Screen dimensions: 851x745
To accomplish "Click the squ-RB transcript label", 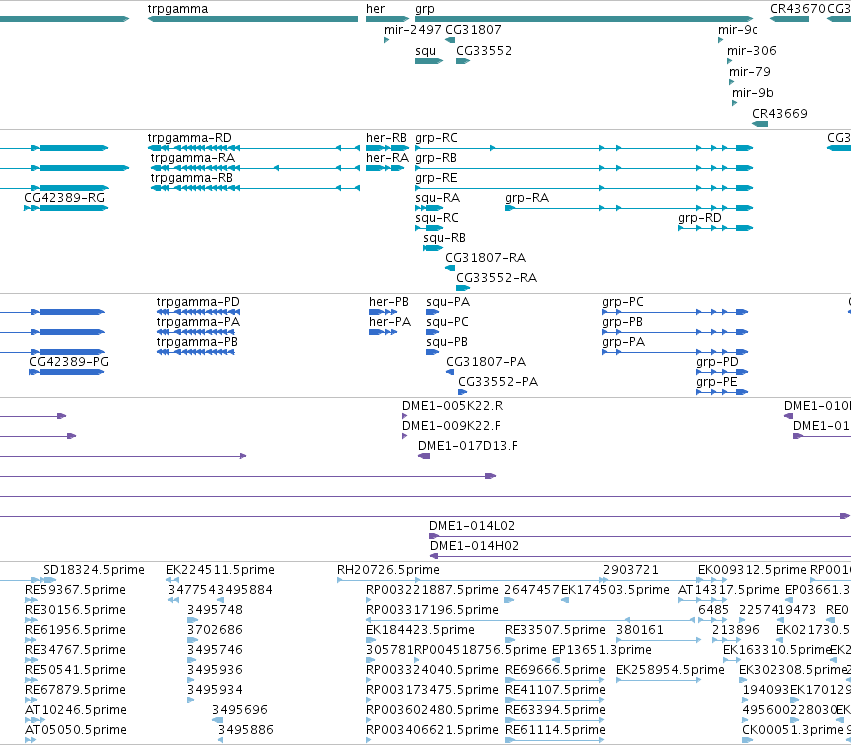I will point(444,238).
